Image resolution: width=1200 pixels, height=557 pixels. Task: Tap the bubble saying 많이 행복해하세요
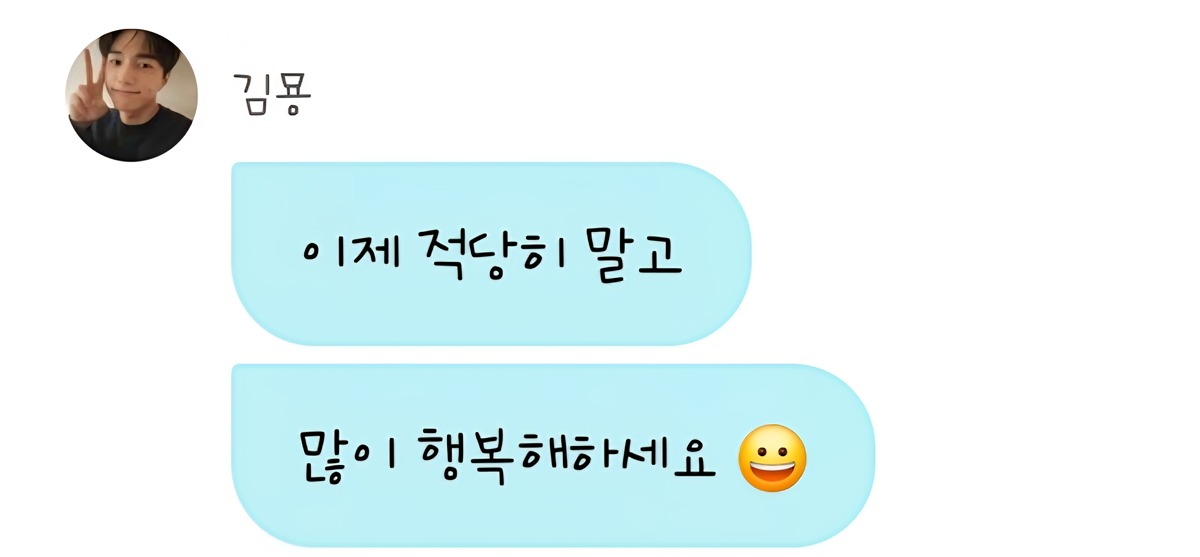click(553, 455)
